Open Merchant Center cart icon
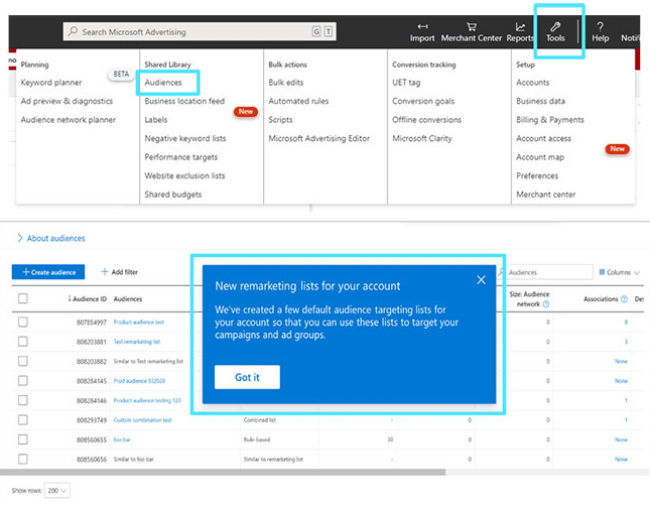 pyautogui.click(x=471, y=26)
